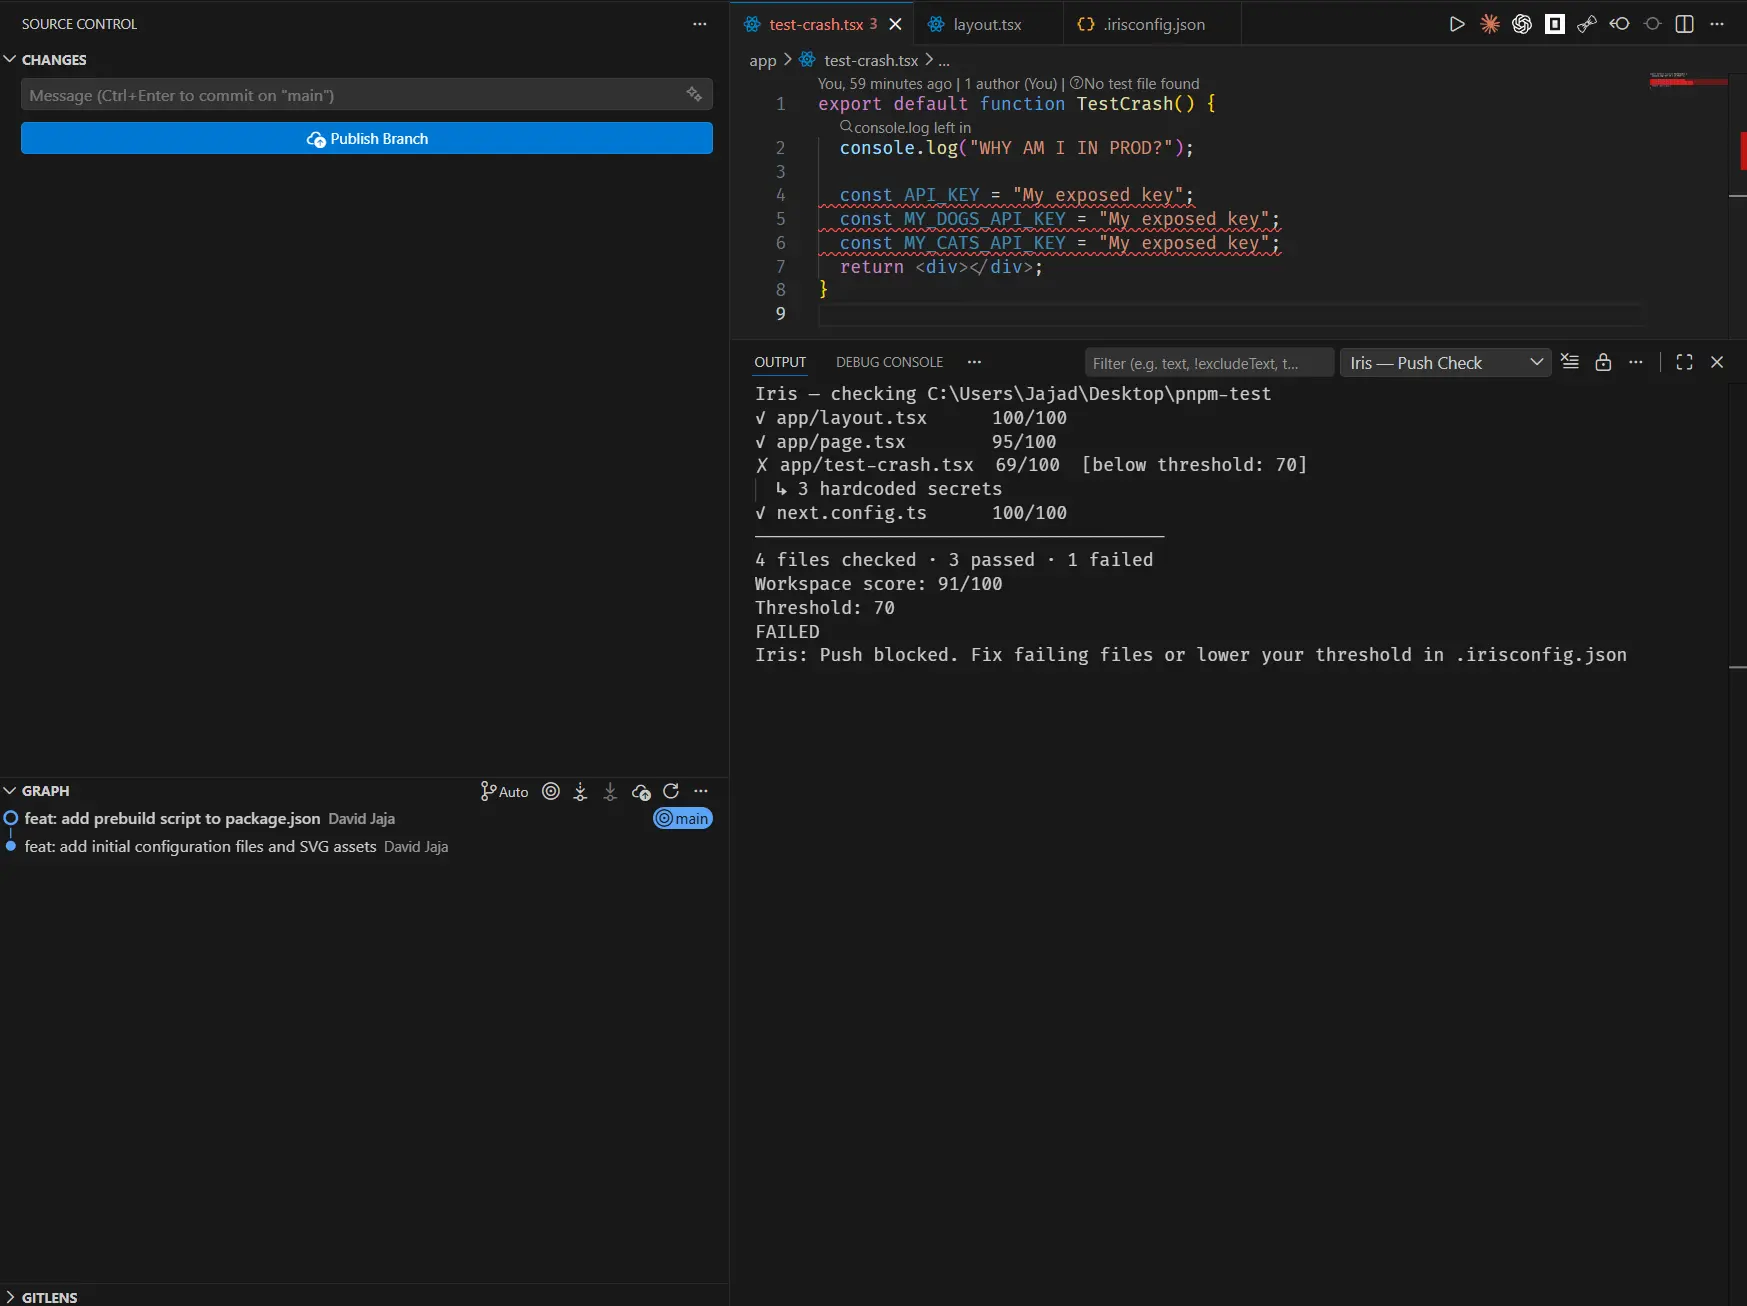
Task: Refresh the source control graph
Action: (671, 791)
